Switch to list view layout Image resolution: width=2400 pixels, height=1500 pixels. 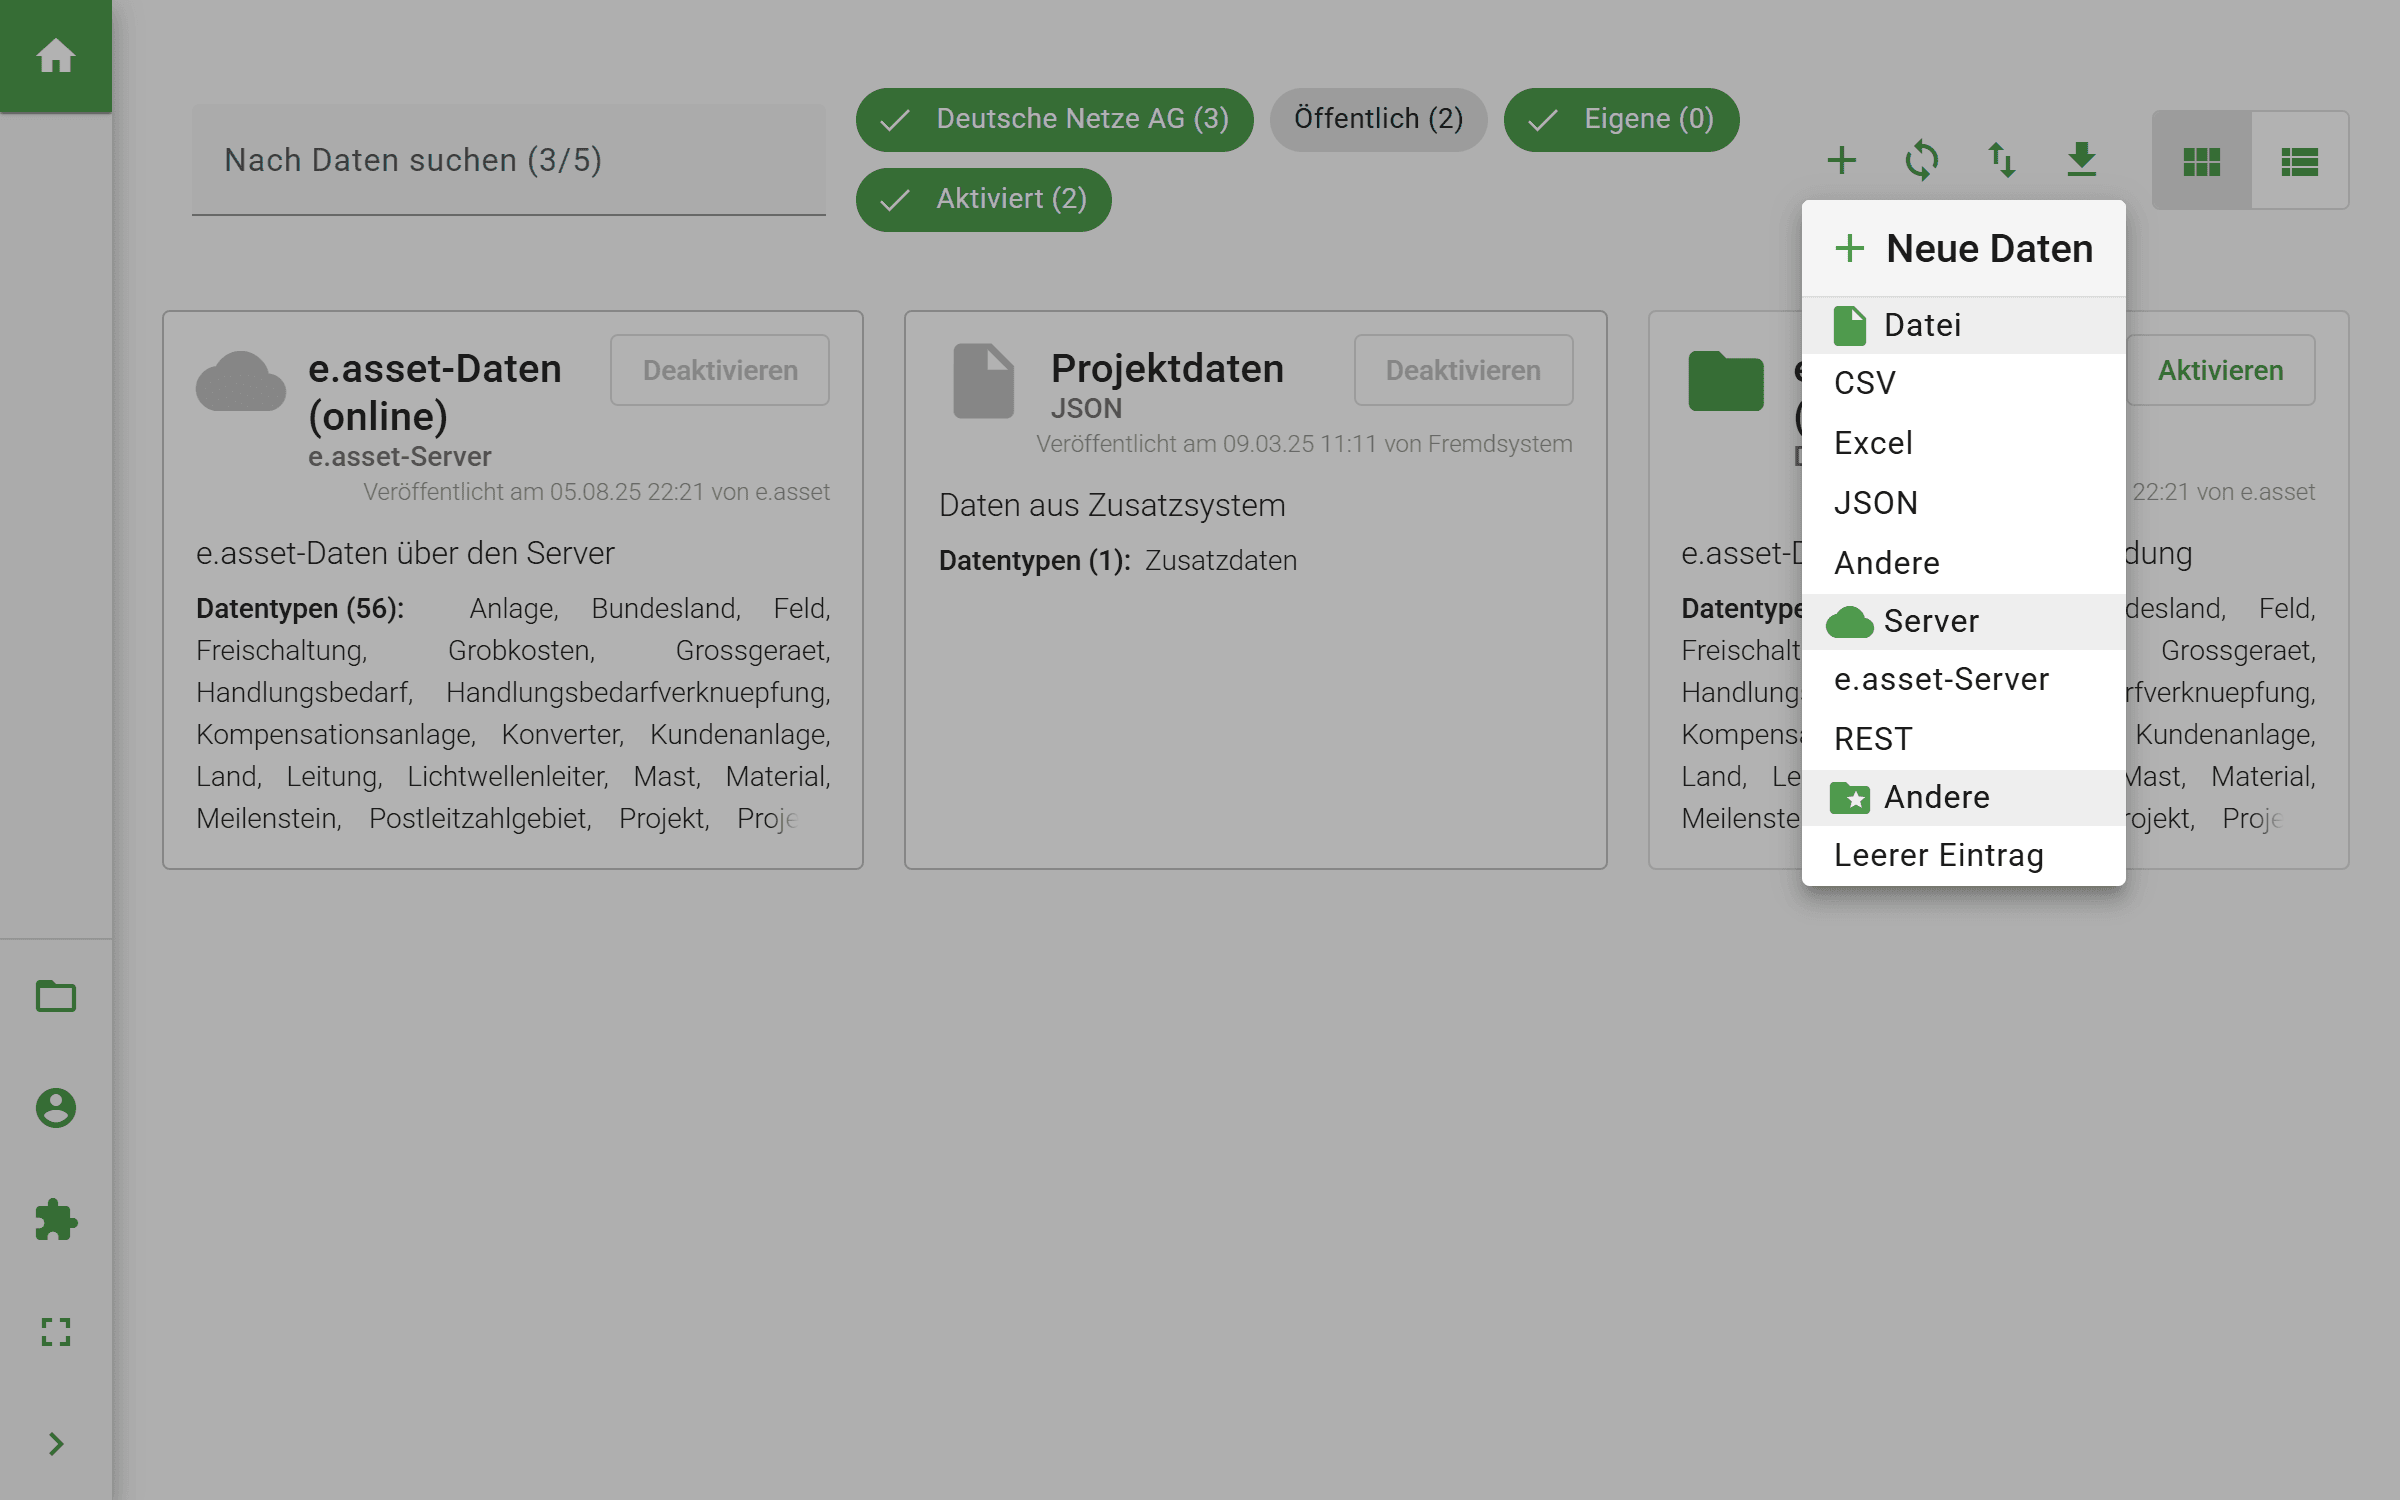tap(2297, 160)
